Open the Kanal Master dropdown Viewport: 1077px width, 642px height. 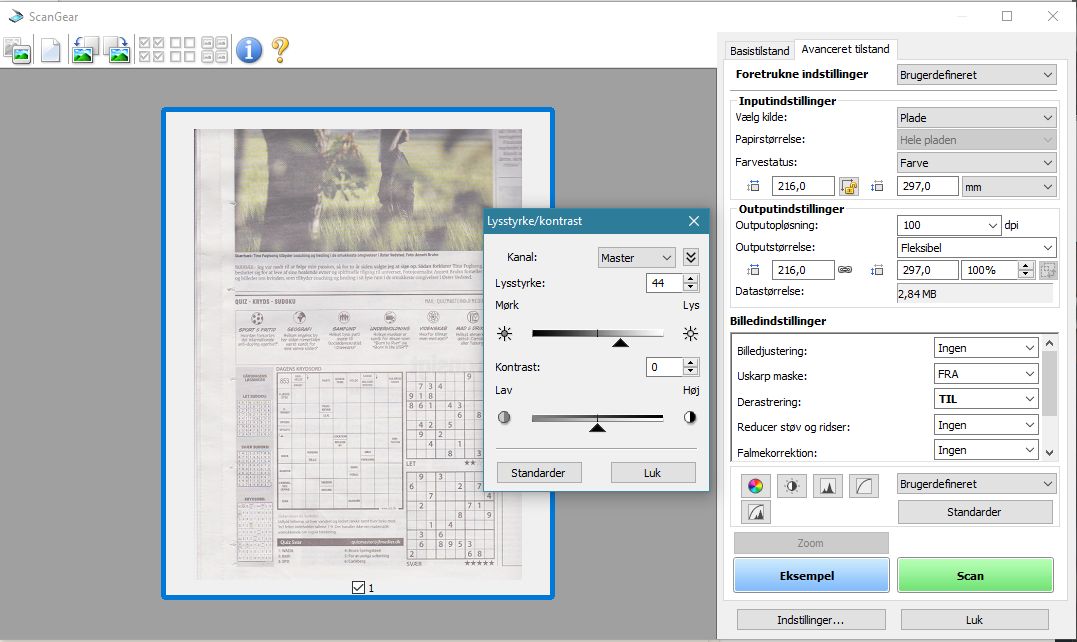[637, 257]
